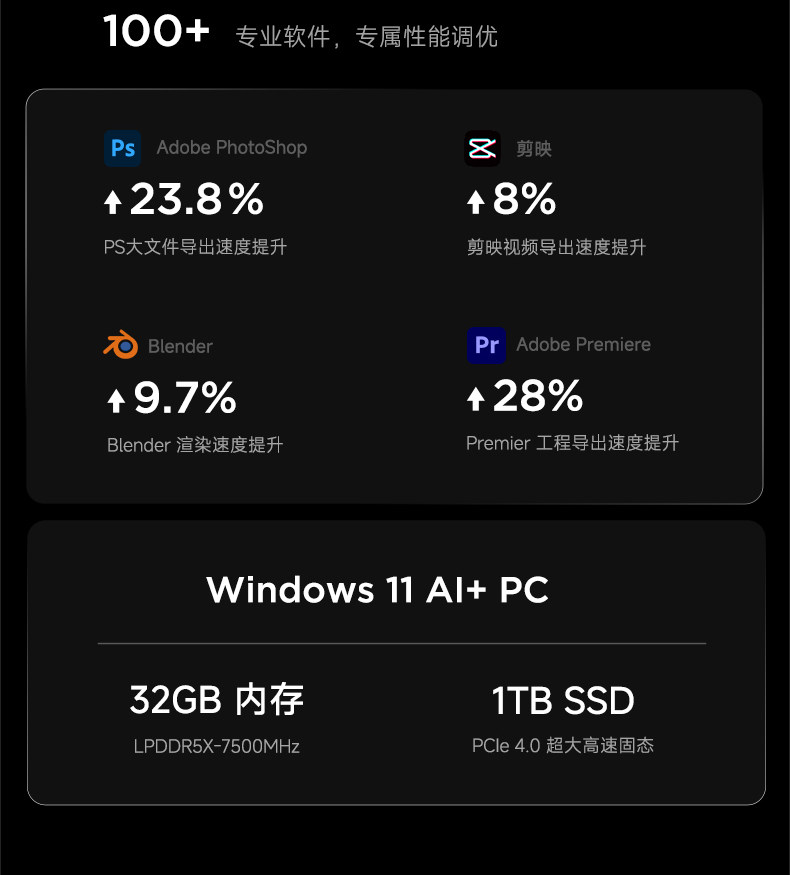Click the 剪映 app icon
The image size is (790, 875).
pos(482,148)
